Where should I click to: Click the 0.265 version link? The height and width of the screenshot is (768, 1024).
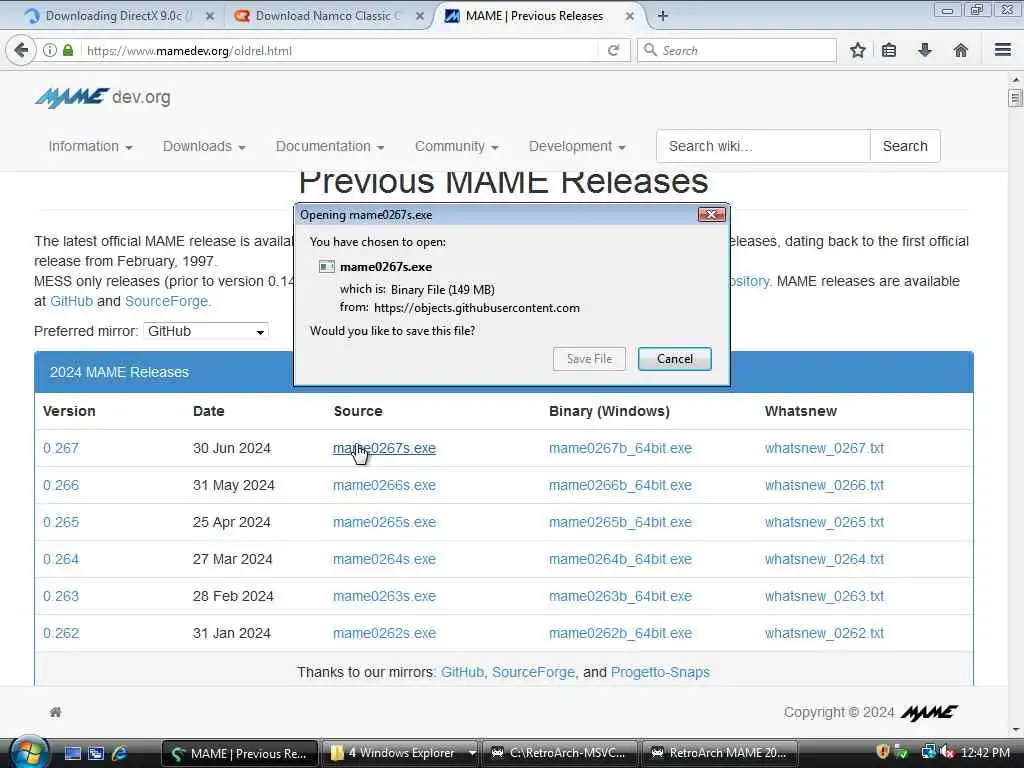(x=61, y=522)
